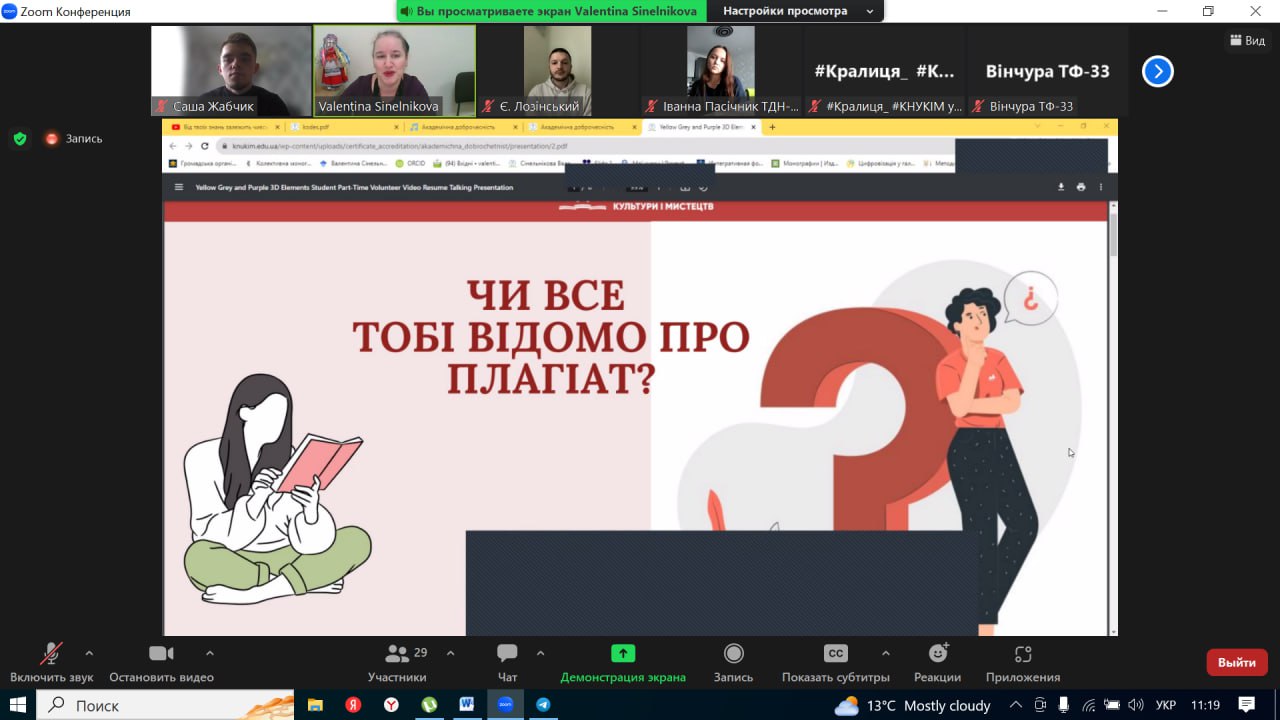This screenshot has width=1280, height=720.
Task: Stop camera via Остановить видео icon
Action: click(x=161, y=654)
